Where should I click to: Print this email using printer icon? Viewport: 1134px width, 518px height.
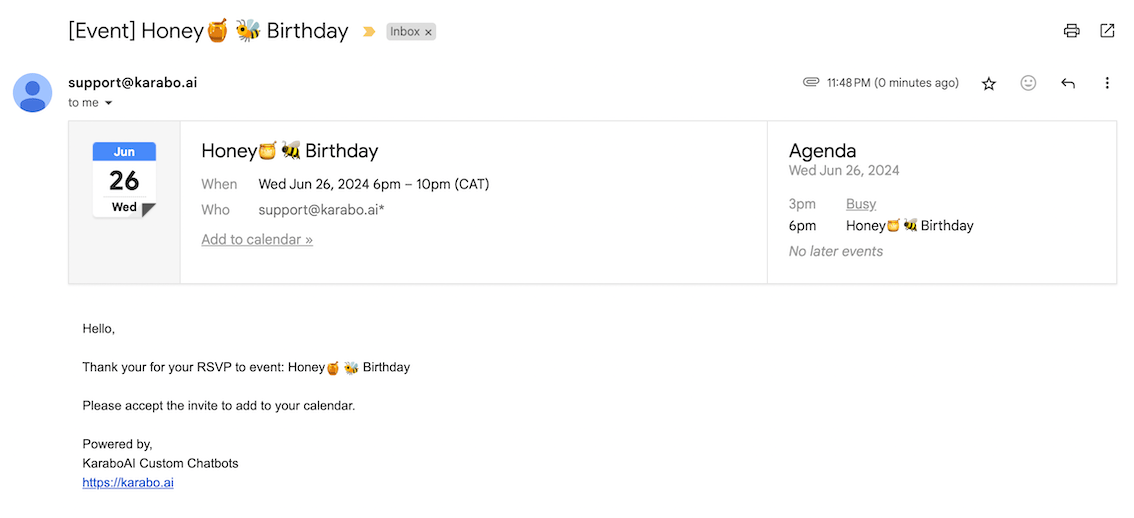[1072, 31]
